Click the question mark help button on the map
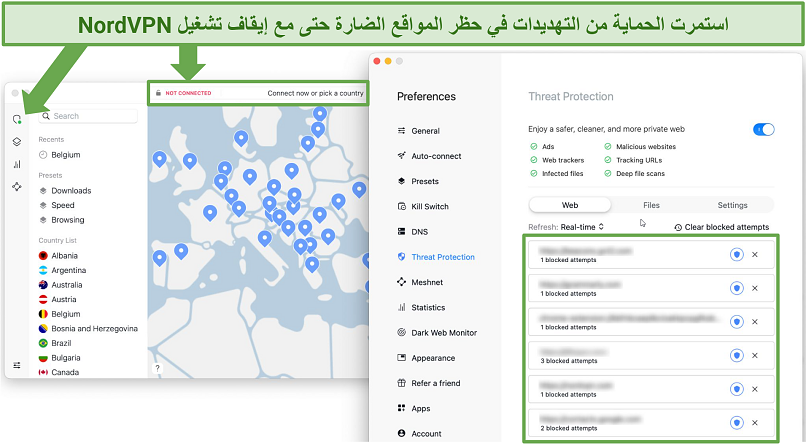This screenshot has height=446, width=806. (x=157, y=368)
